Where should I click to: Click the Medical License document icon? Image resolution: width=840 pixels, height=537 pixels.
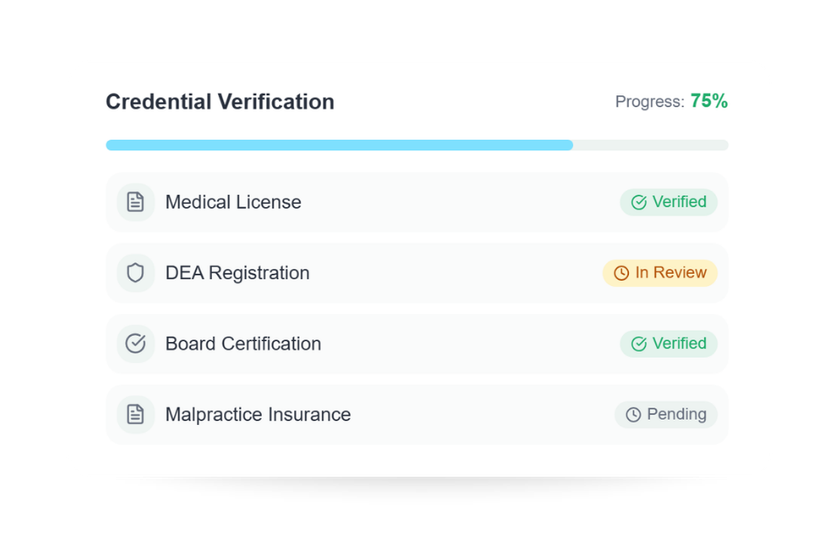point(135,202)
